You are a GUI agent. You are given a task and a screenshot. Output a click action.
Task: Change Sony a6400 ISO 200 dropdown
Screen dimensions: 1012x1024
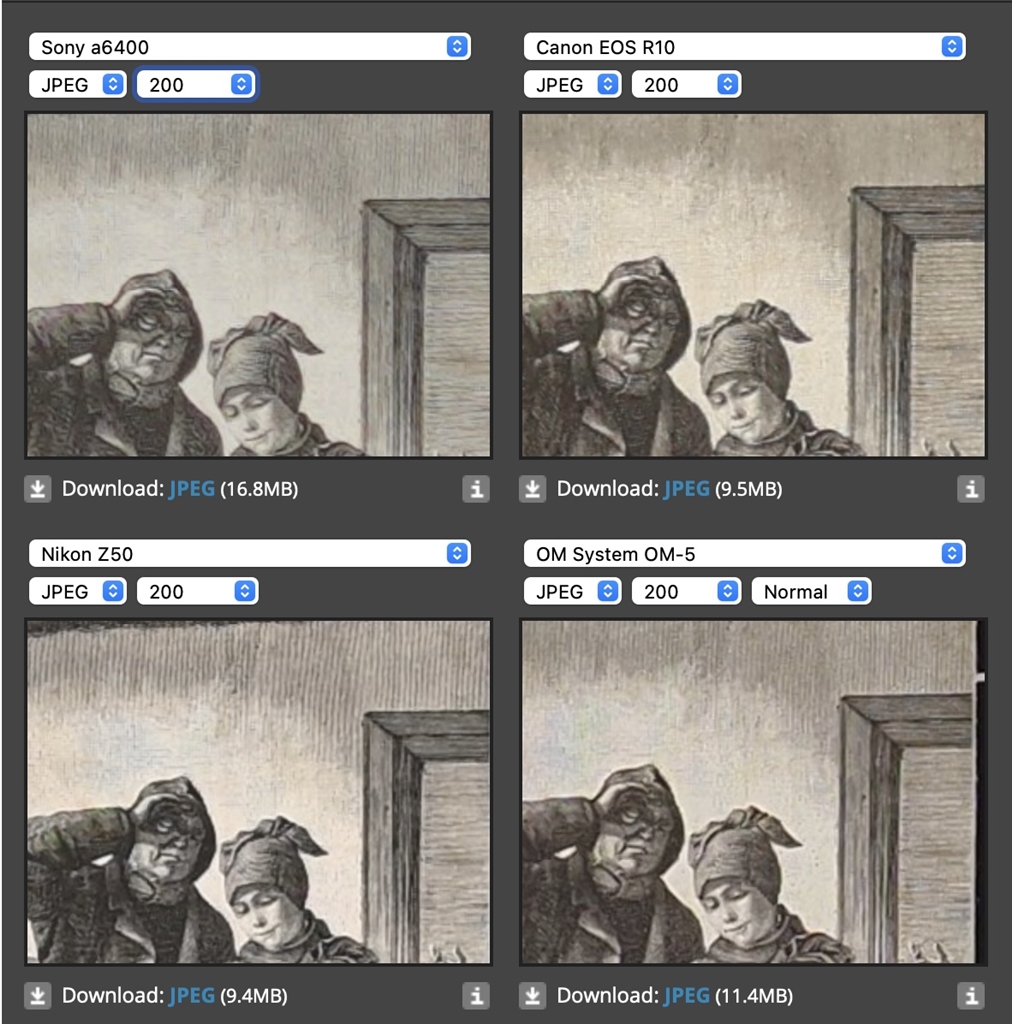tap(196, 84)
